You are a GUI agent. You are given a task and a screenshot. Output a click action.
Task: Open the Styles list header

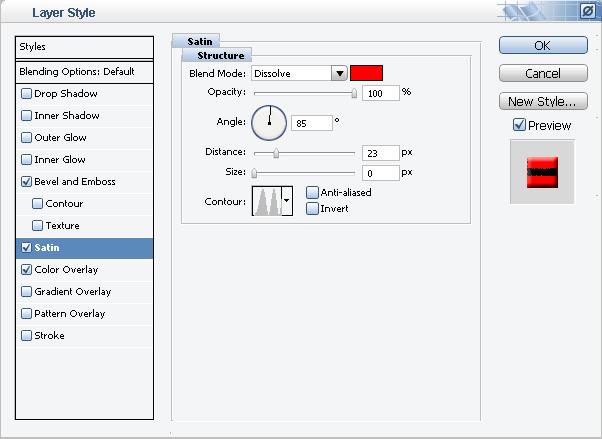pyautogui.click(x=84, y=47)
